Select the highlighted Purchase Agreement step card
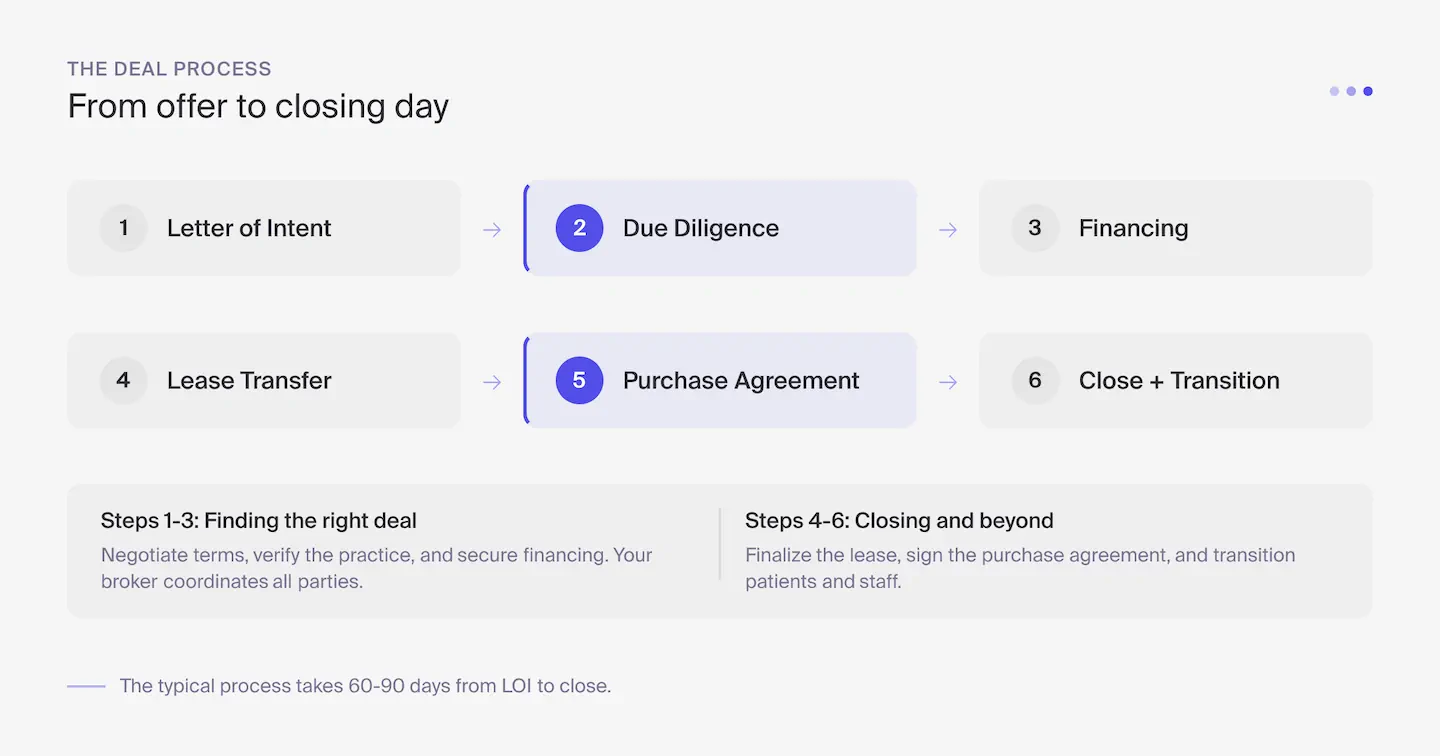Screen dimensions: 1440x756 pos(720,380)
